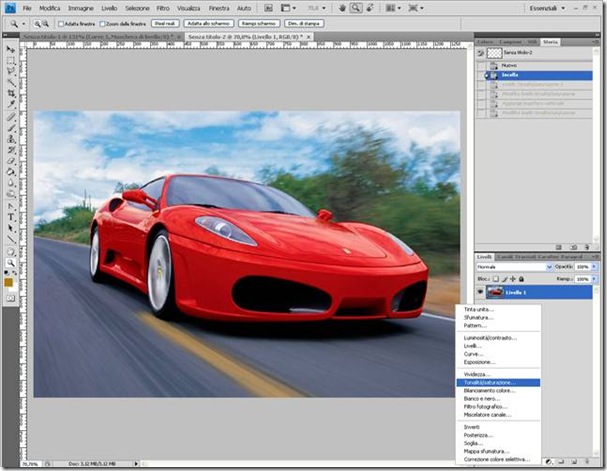
Task: Click the delete state trash icon in History panel
Action: pyautogui.click(x=587, y=247)
